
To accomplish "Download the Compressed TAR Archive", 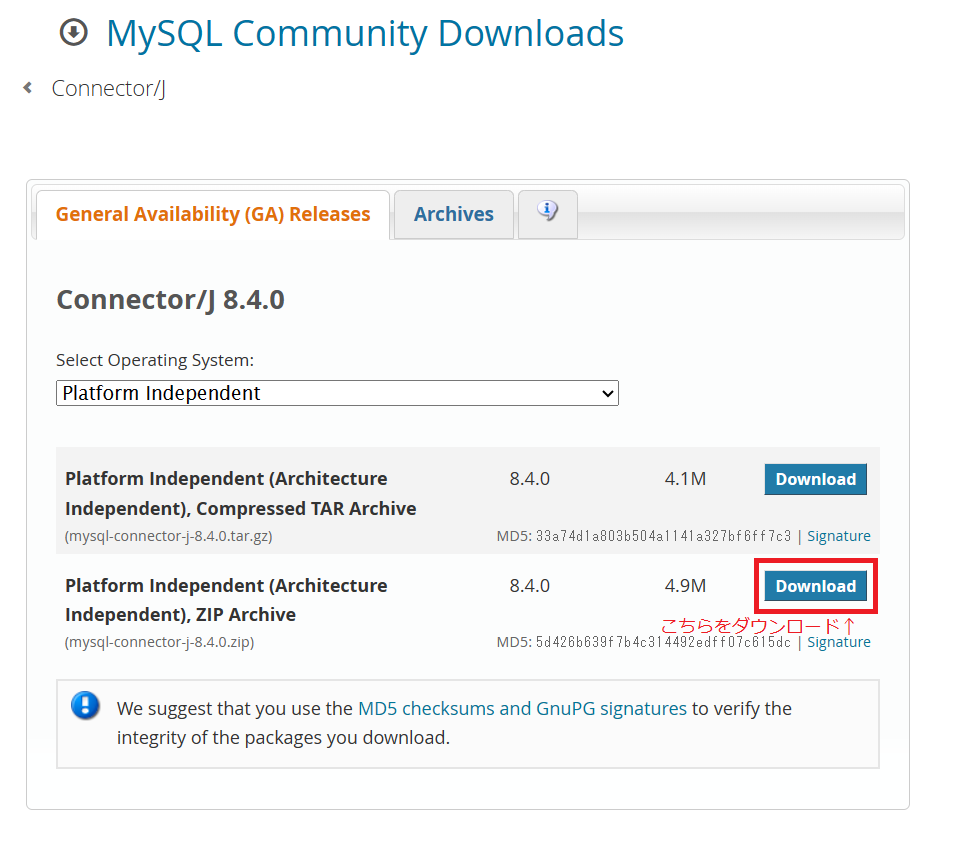I will click(x=816, y=479).
